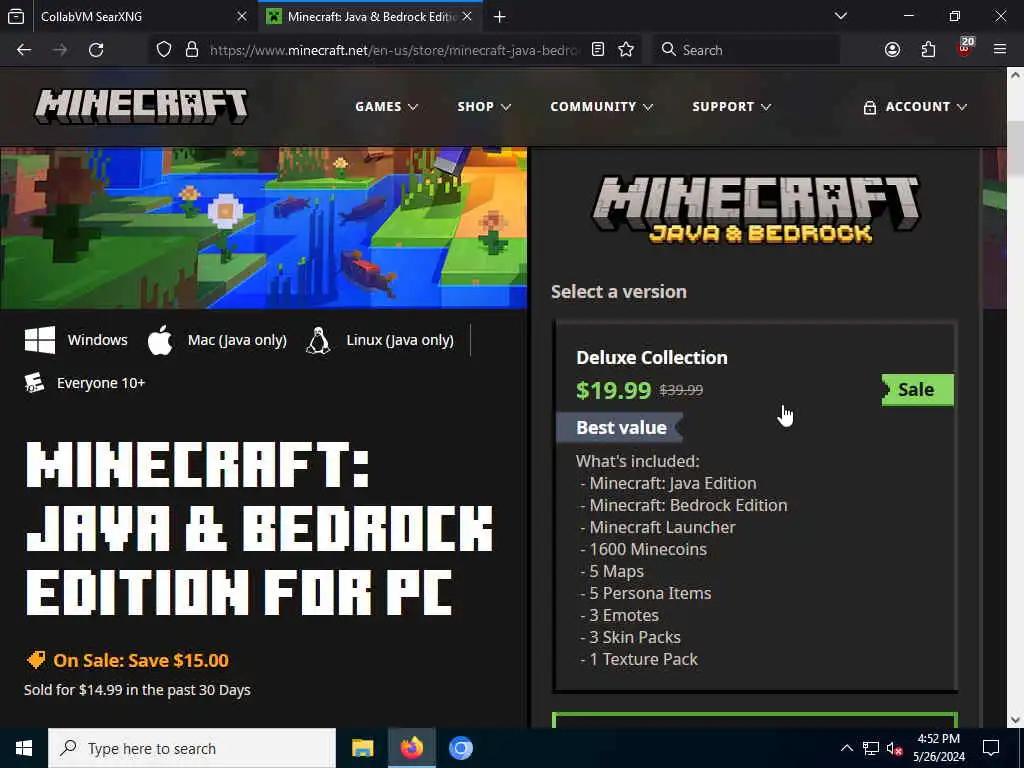Expand the COMMUNITY navigation menu
The image size is (1024, 768).
tap(601, 106)
